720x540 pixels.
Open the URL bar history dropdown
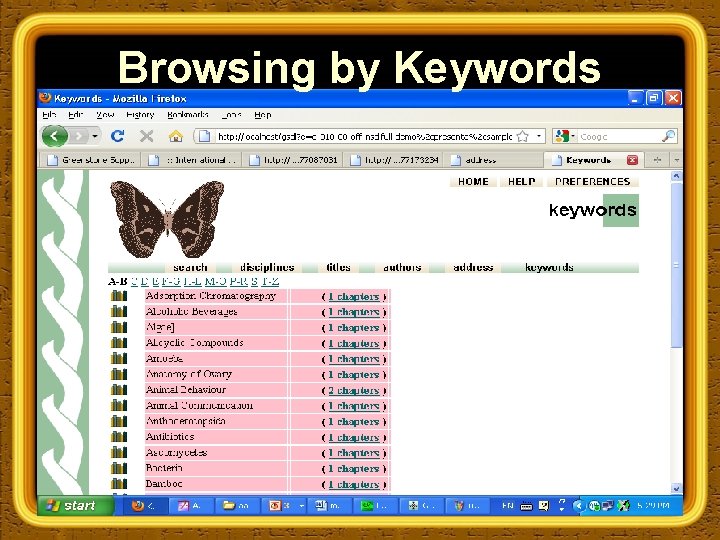coord(539,136)
